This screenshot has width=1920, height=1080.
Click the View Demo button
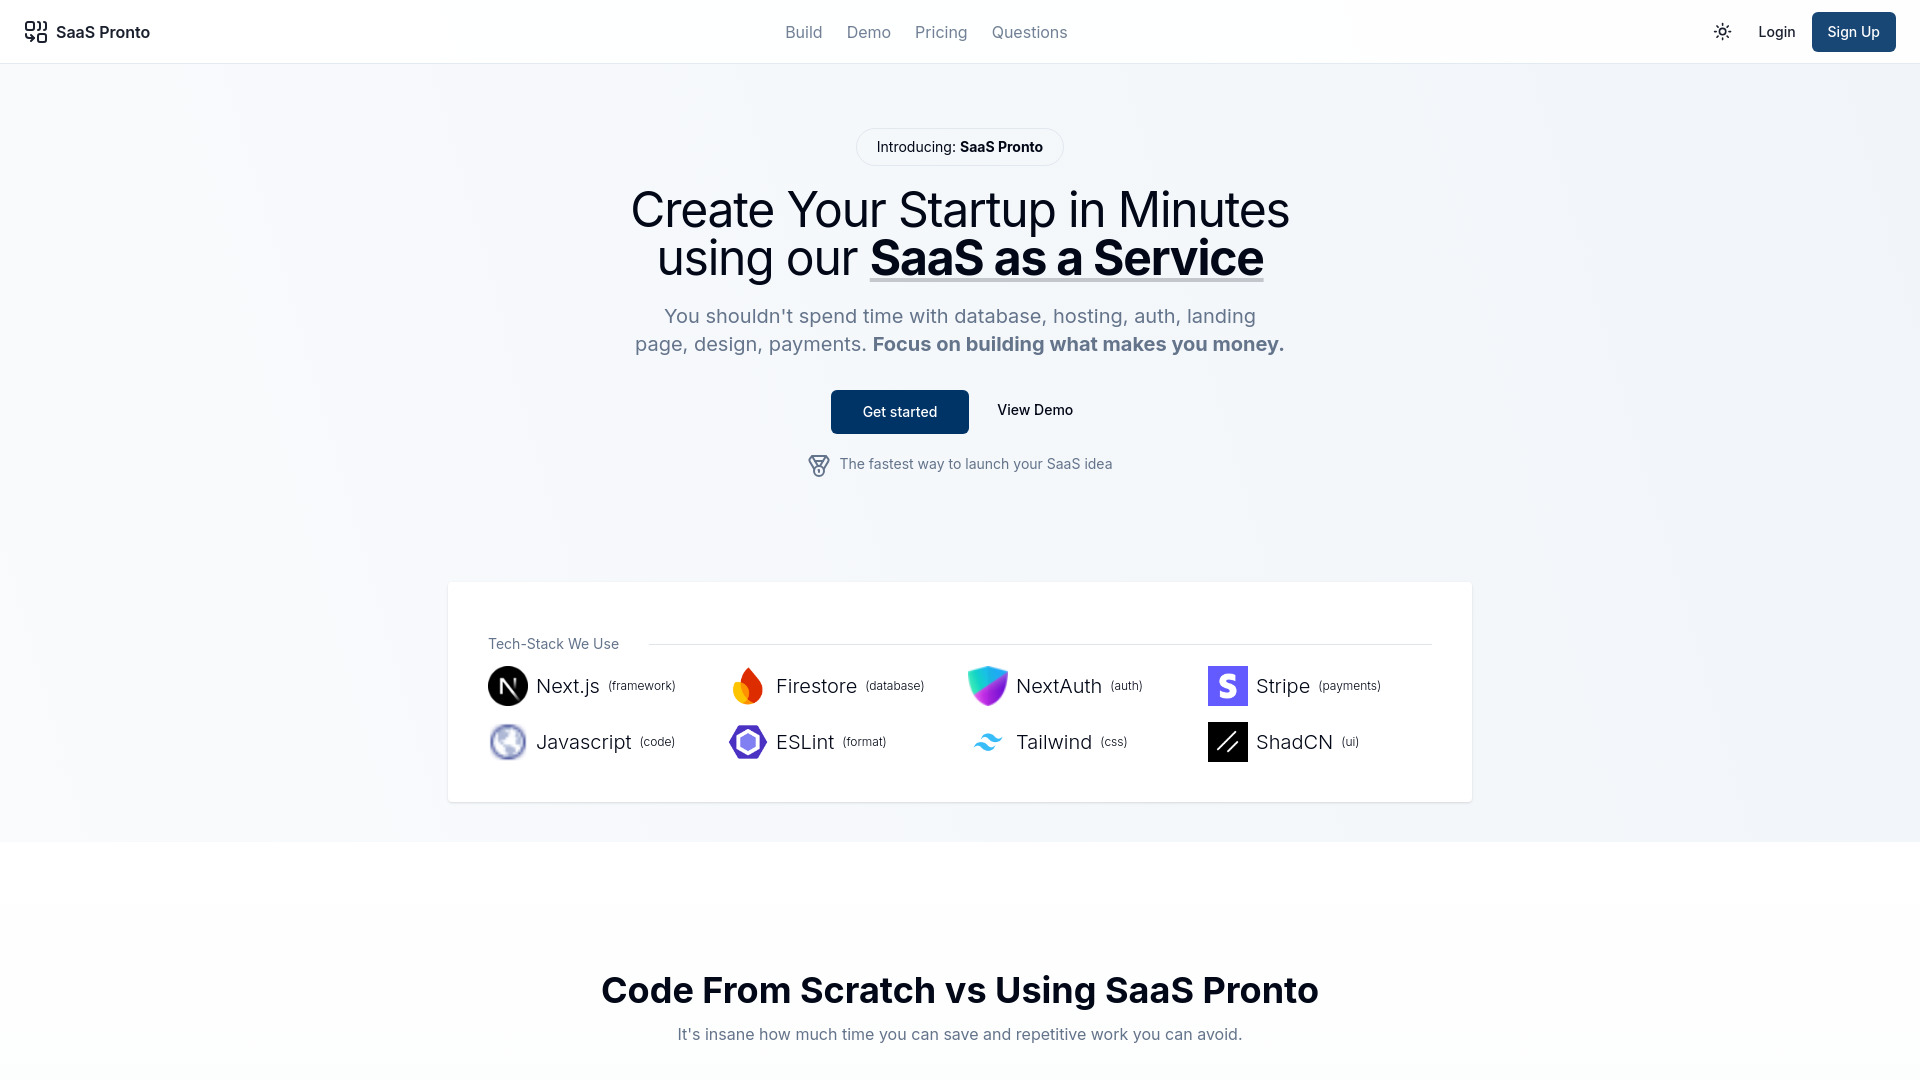(x=1034, y=410)
